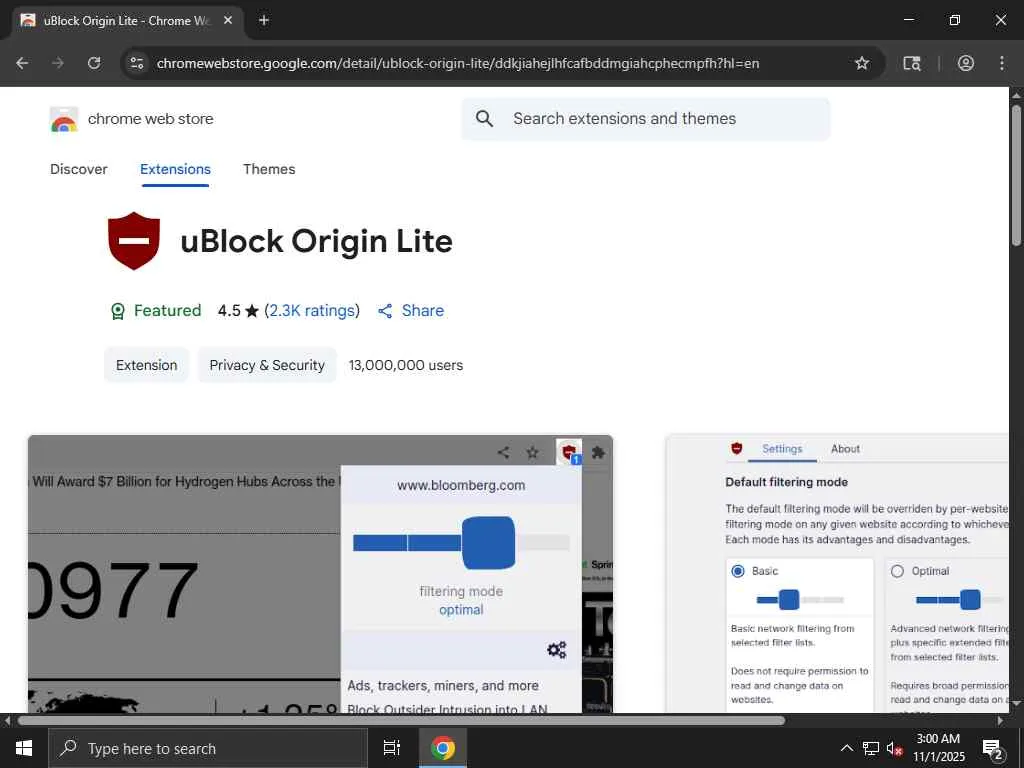Open the Windows Start menu

24,748
